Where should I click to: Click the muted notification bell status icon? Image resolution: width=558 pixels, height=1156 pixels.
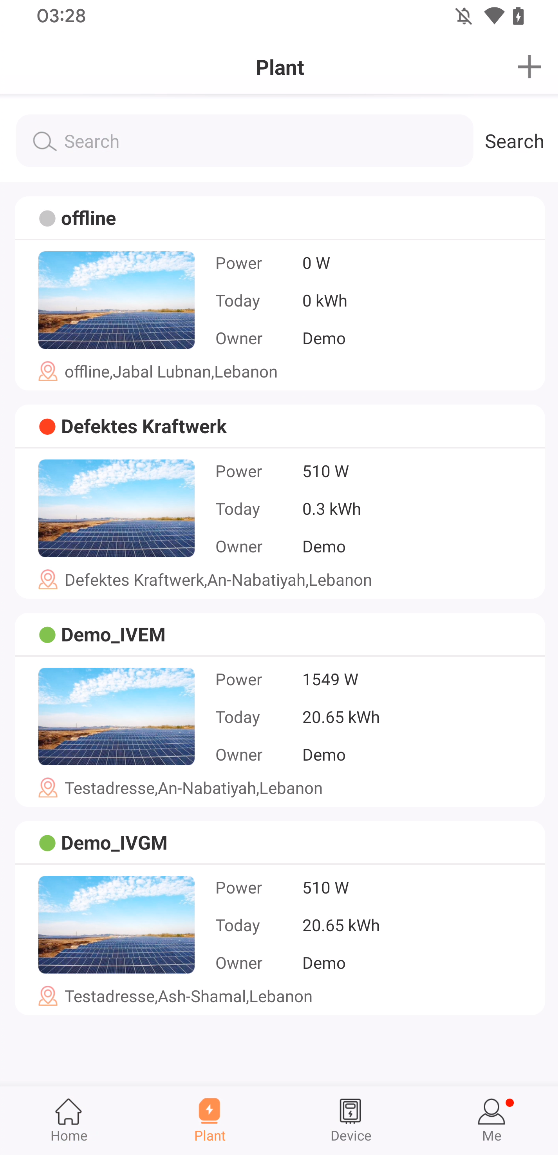[464, 16]
